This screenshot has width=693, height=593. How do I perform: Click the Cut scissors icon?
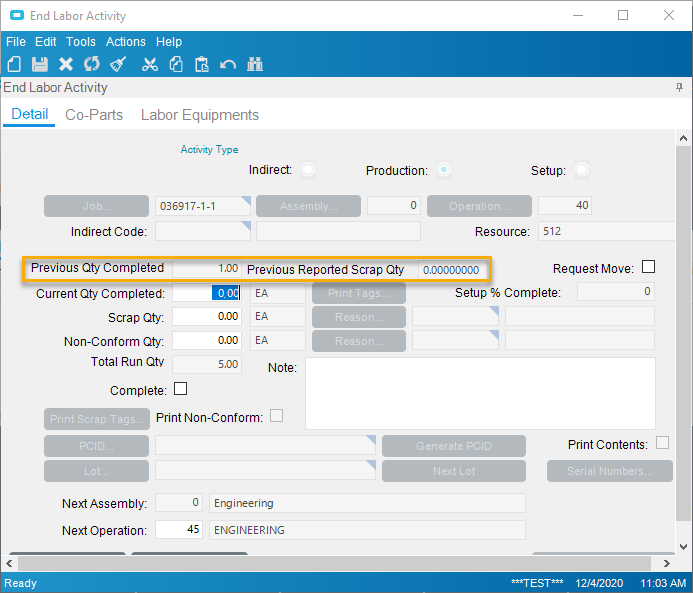tap(150, 64)
